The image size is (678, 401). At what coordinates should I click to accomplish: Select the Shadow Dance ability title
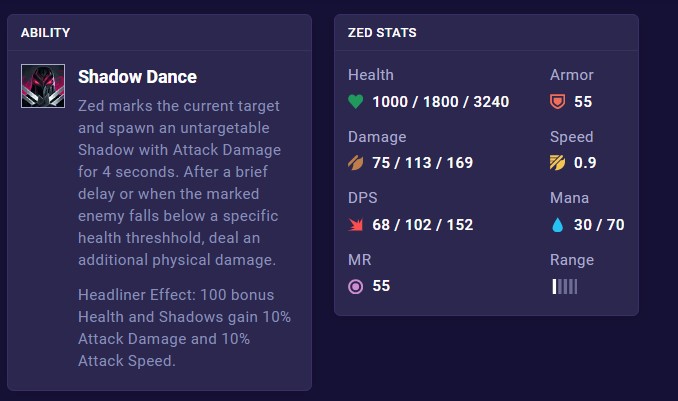point(138,77)
